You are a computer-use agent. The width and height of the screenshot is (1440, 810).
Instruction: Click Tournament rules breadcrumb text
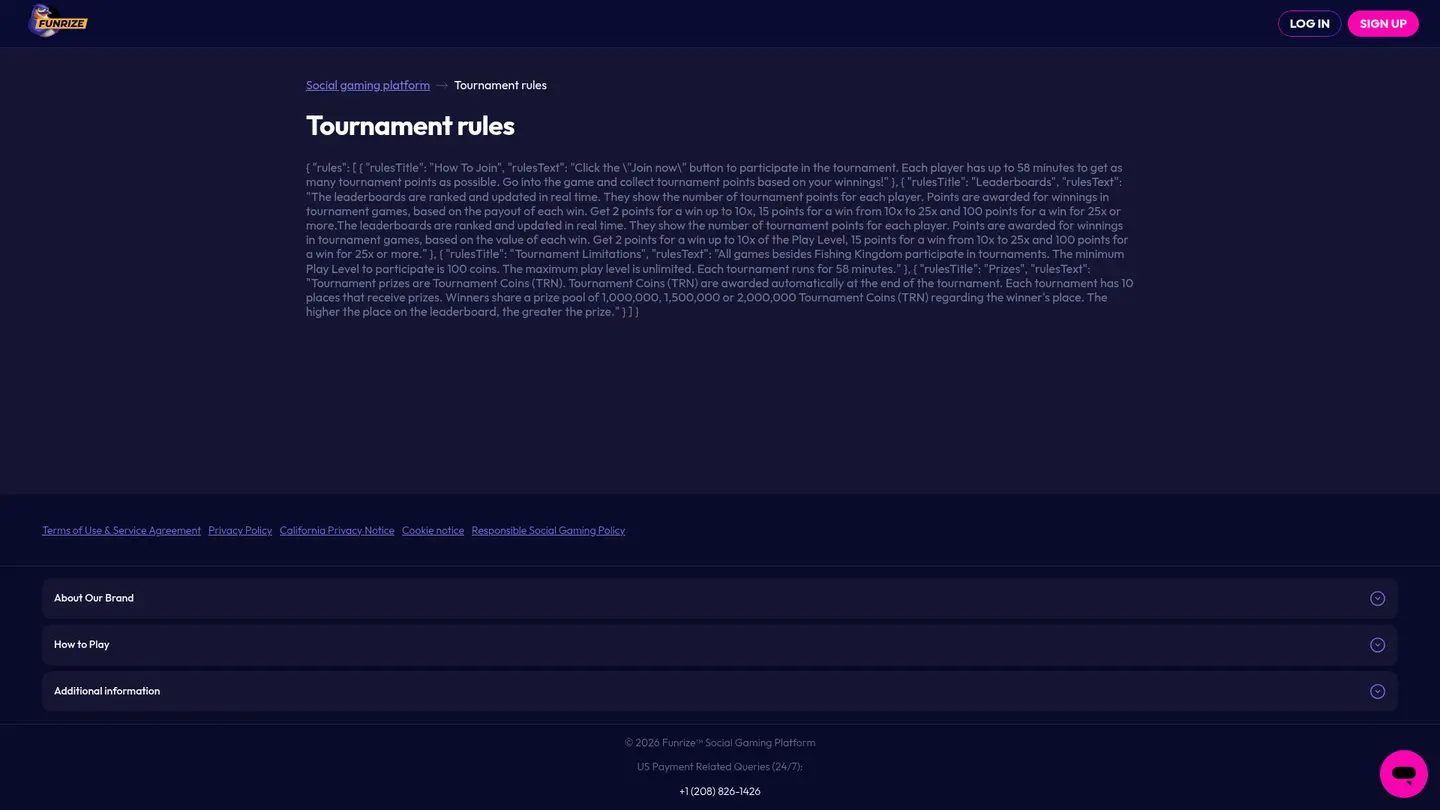pyautogui.click(x=500, y=85)
